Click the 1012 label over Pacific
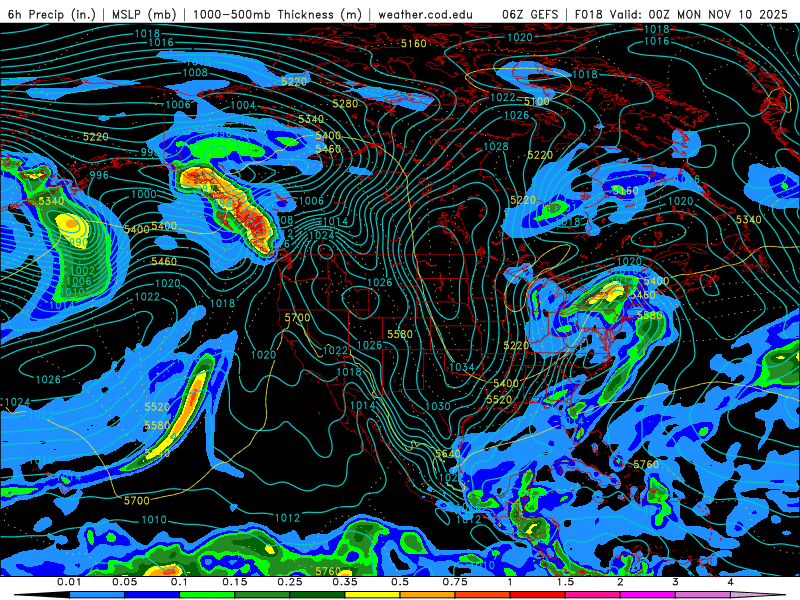 [287, 518]
